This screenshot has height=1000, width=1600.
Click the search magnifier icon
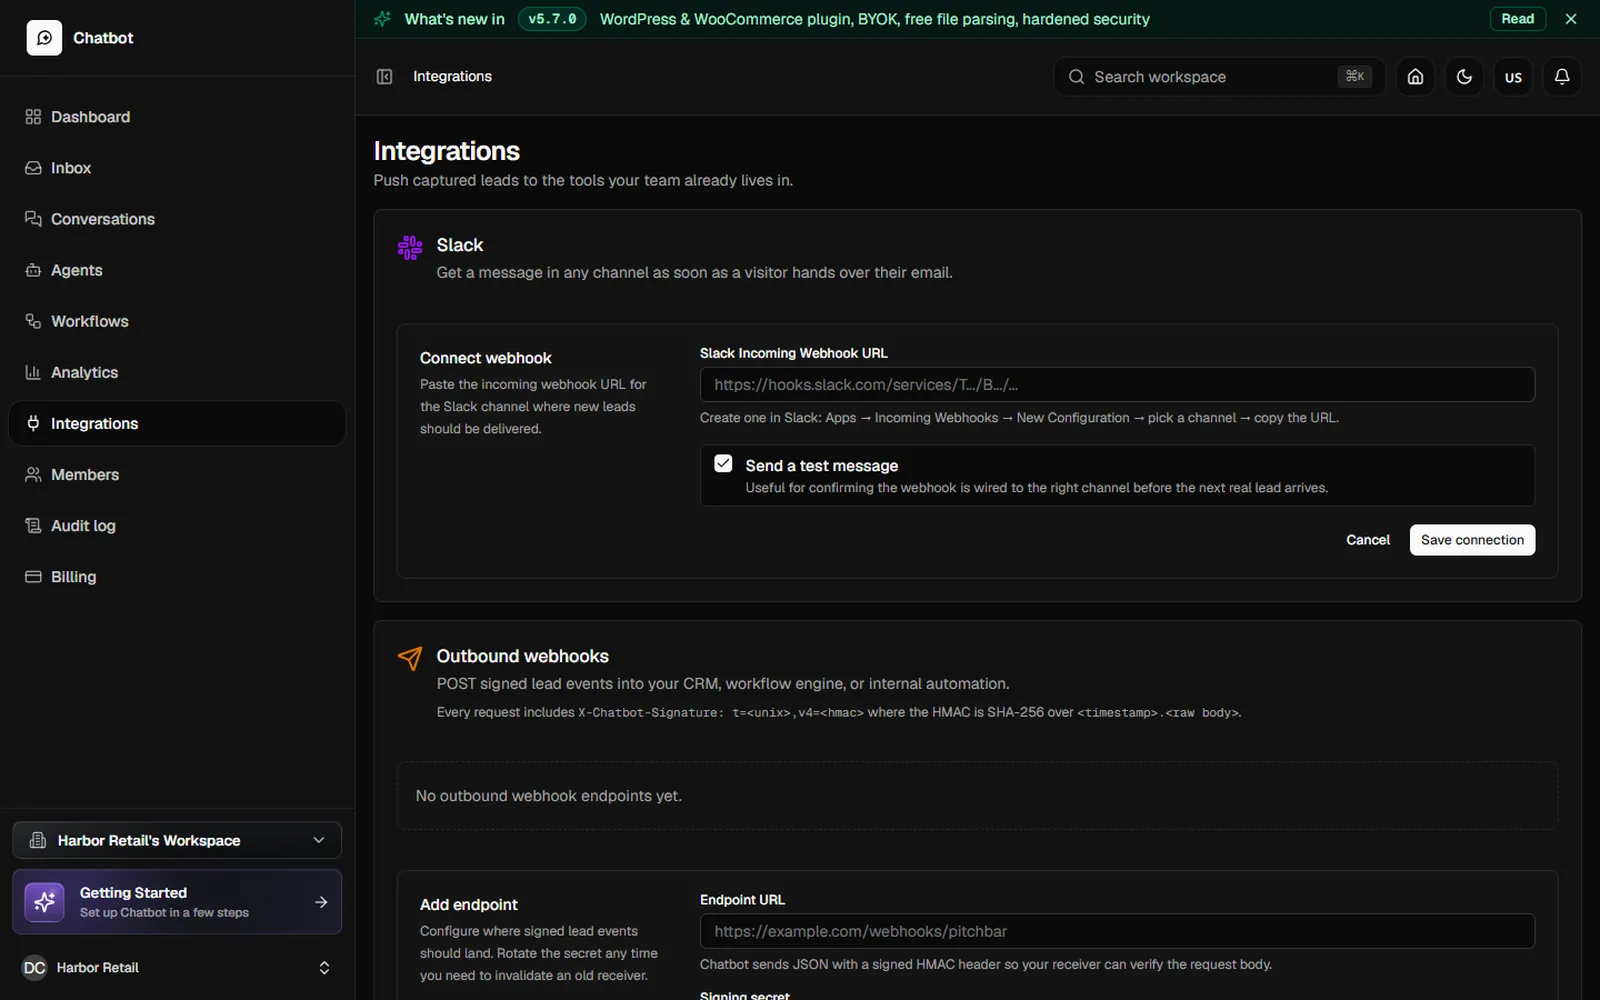[1076, 77]
